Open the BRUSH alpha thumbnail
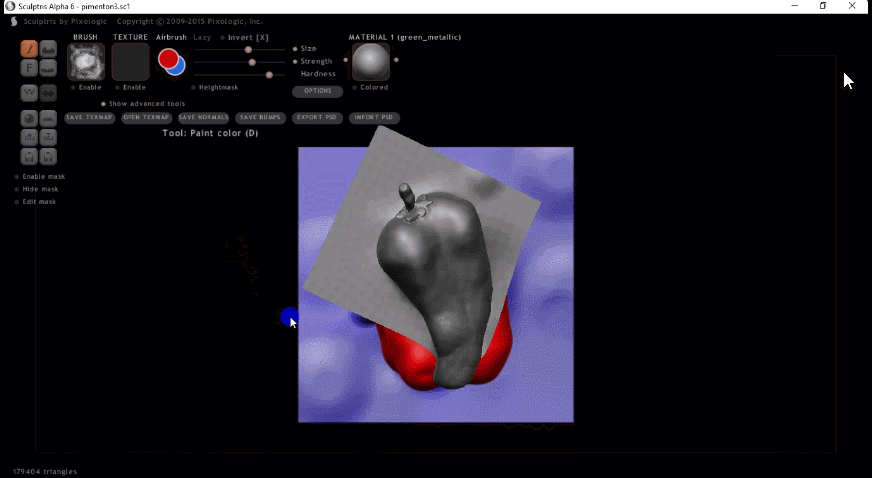The width and height of the screenshot is (872, 478). [x=86, y=62]
